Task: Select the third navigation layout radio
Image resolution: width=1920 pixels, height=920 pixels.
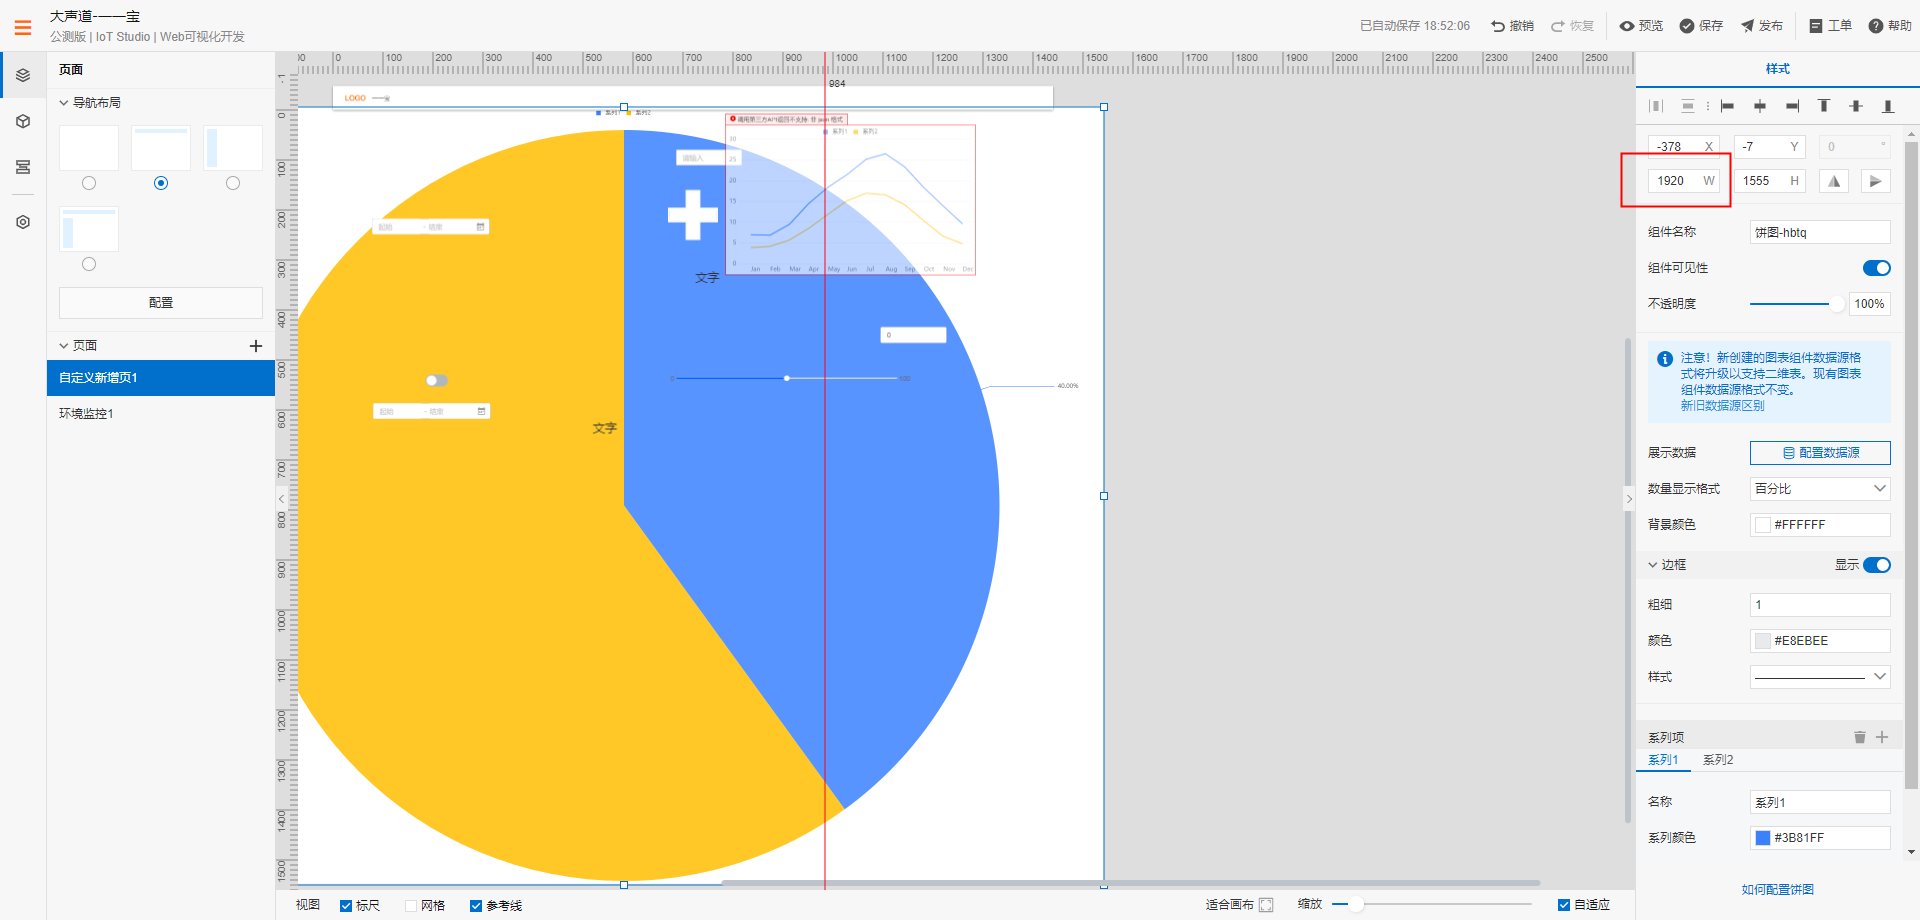Action: 233,183
